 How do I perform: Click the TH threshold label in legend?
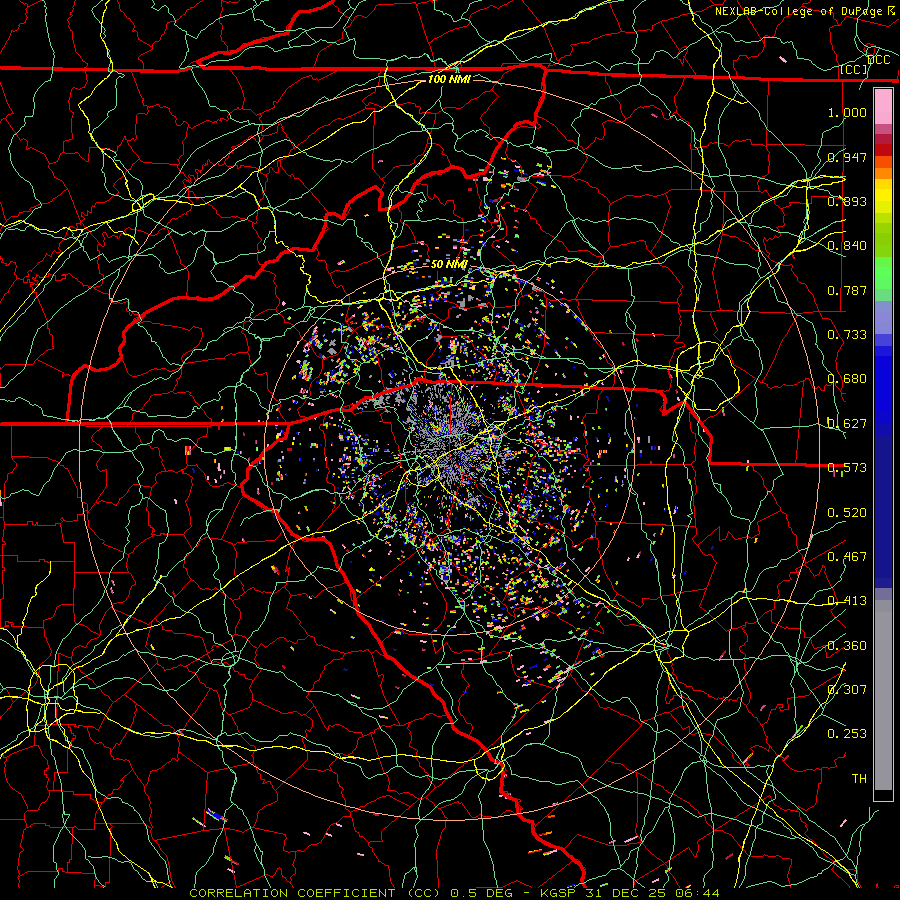click(859, 779)
